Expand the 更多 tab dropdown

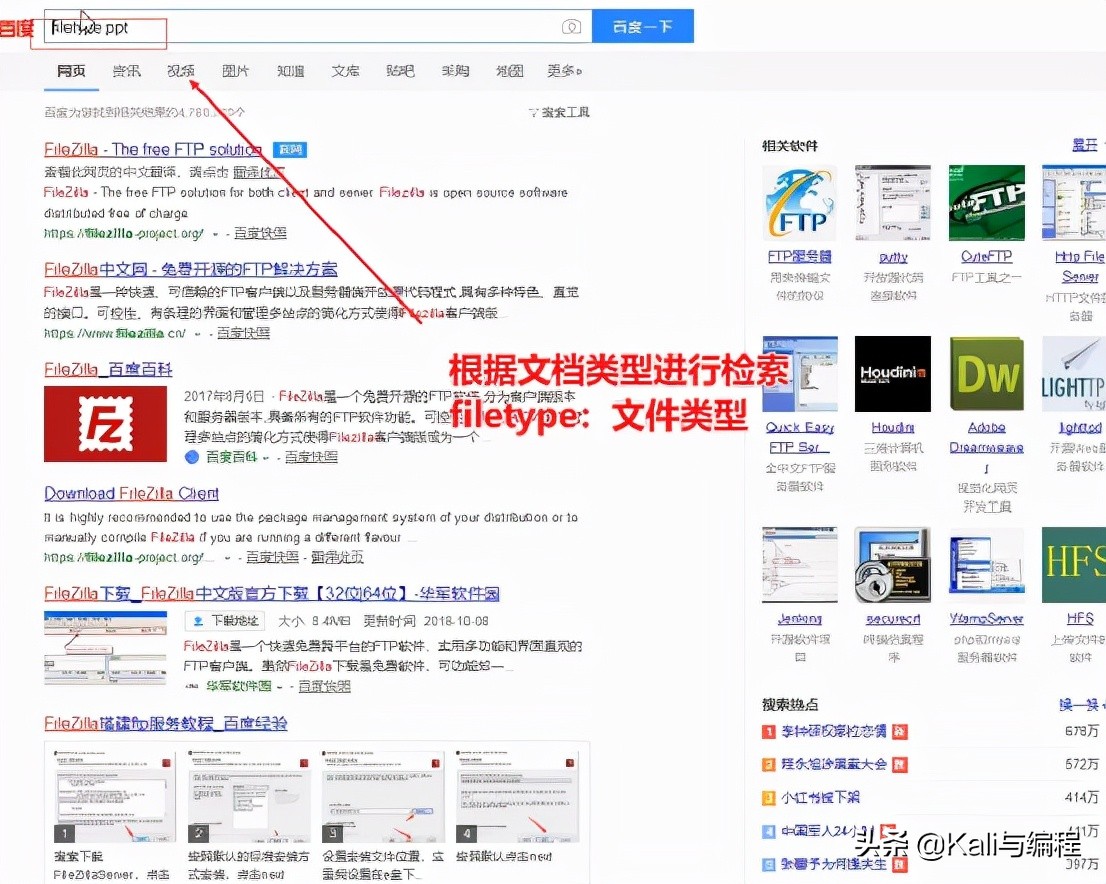coord(564,71)
